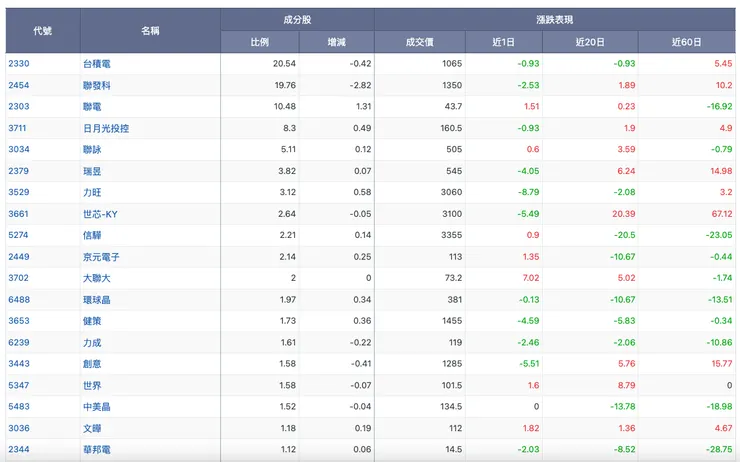Image resolution: width=740 pixels, height=462 pixels.
Task: Open stock code 2454 link
Action: pos(19,85)
